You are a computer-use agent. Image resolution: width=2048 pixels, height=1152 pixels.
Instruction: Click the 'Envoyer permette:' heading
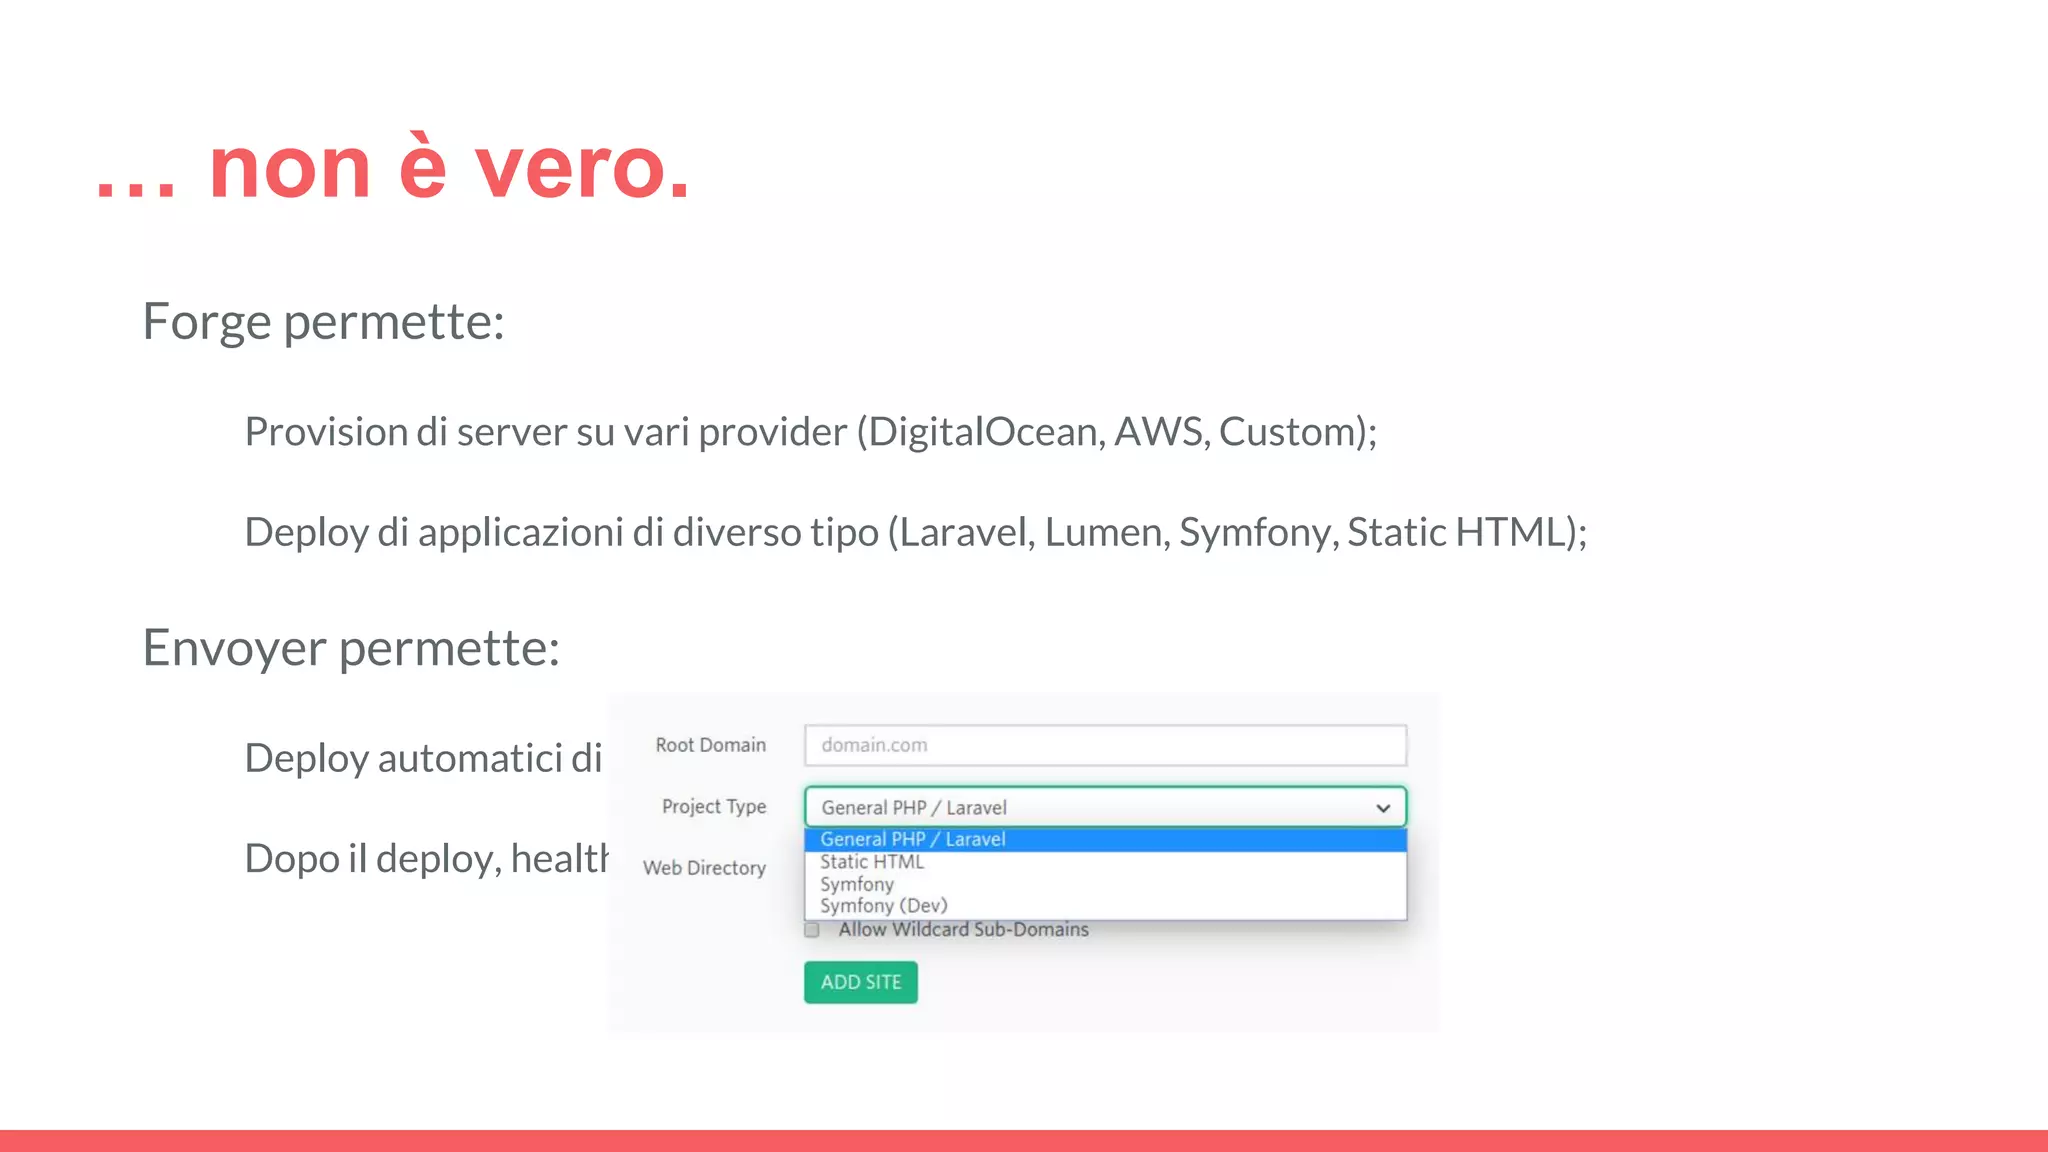[351, 648]
